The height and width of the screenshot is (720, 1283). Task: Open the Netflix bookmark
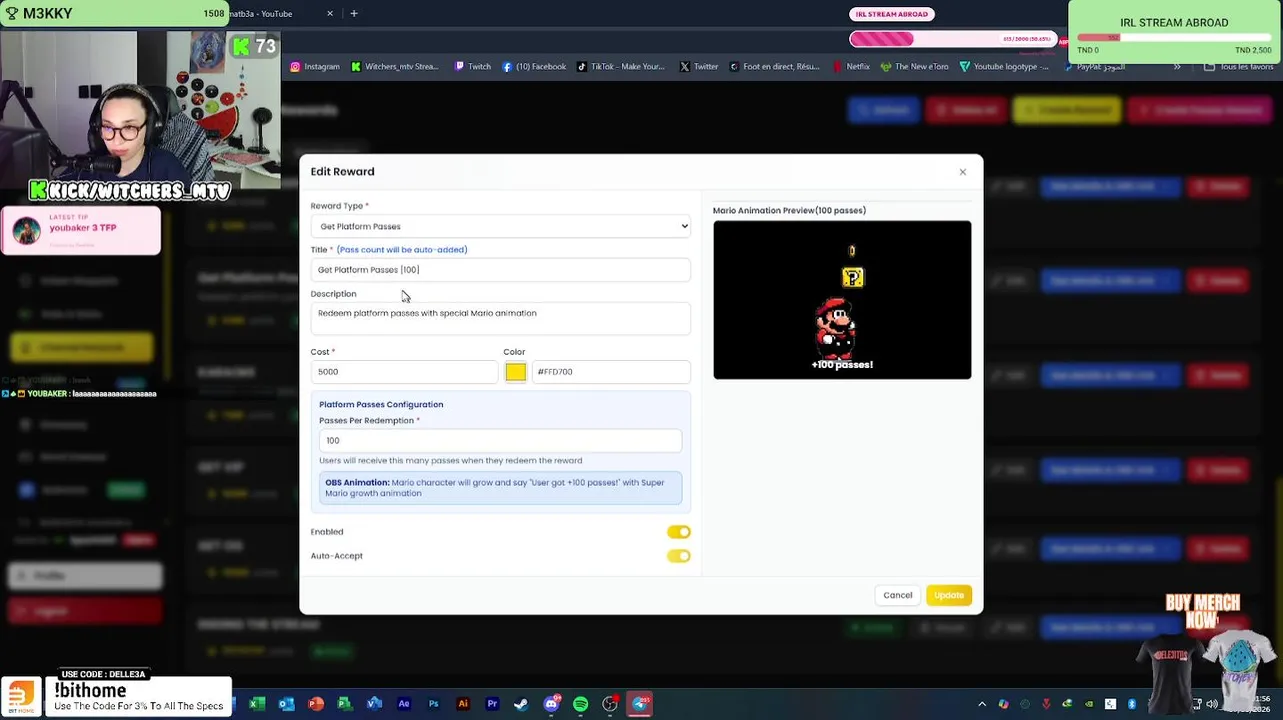pyautogui.click(x=852, y=67)
